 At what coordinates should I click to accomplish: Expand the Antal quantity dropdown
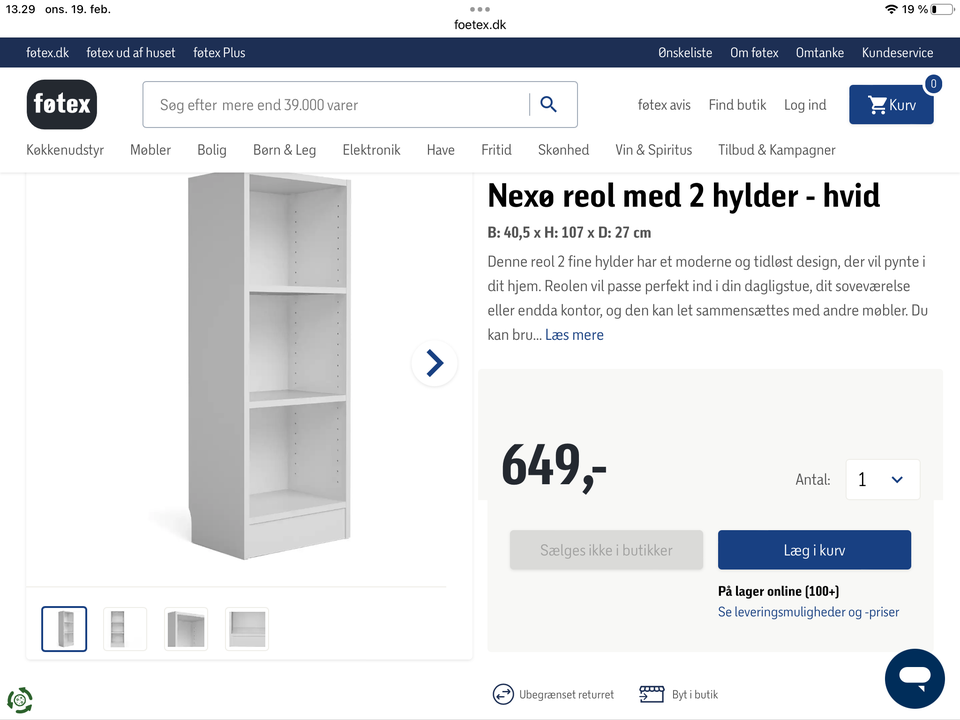click(882, 480)
